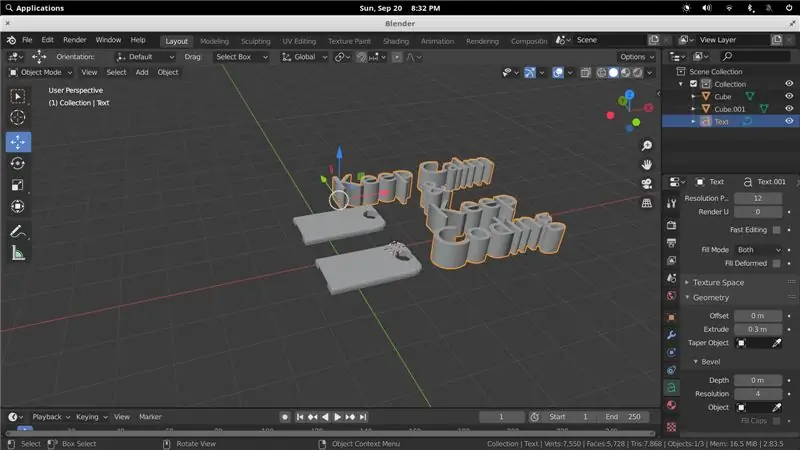Select the Annotate tool
The image size is (800, 450).
pos(18,232)
